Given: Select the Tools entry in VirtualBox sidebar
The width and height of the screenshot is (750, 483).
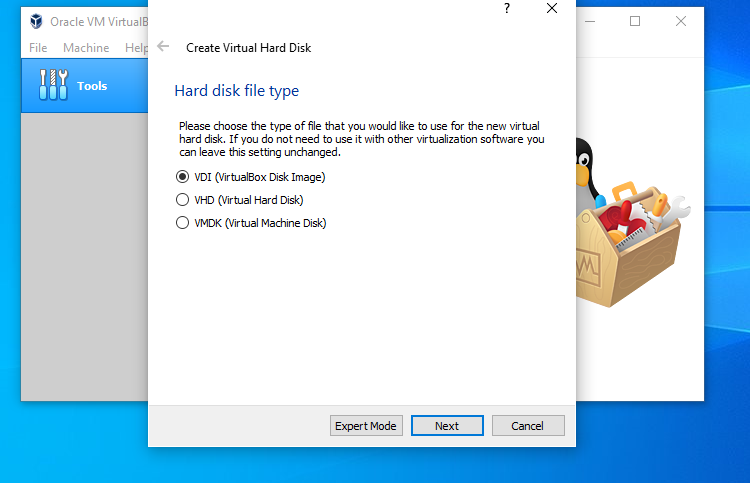Looking at the screenshot, I should pos(85,86).
